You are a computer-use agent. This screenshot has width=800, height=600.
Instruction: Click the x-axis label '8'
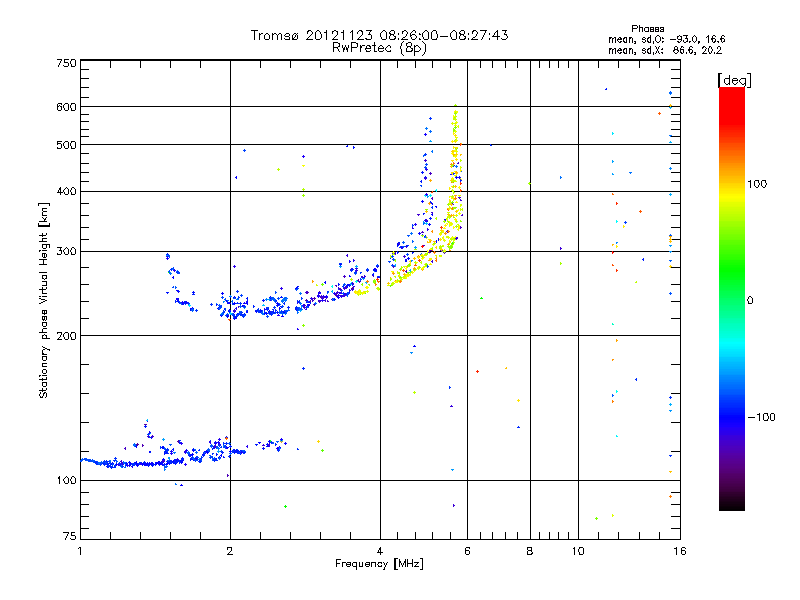click(x=530, y=551)
